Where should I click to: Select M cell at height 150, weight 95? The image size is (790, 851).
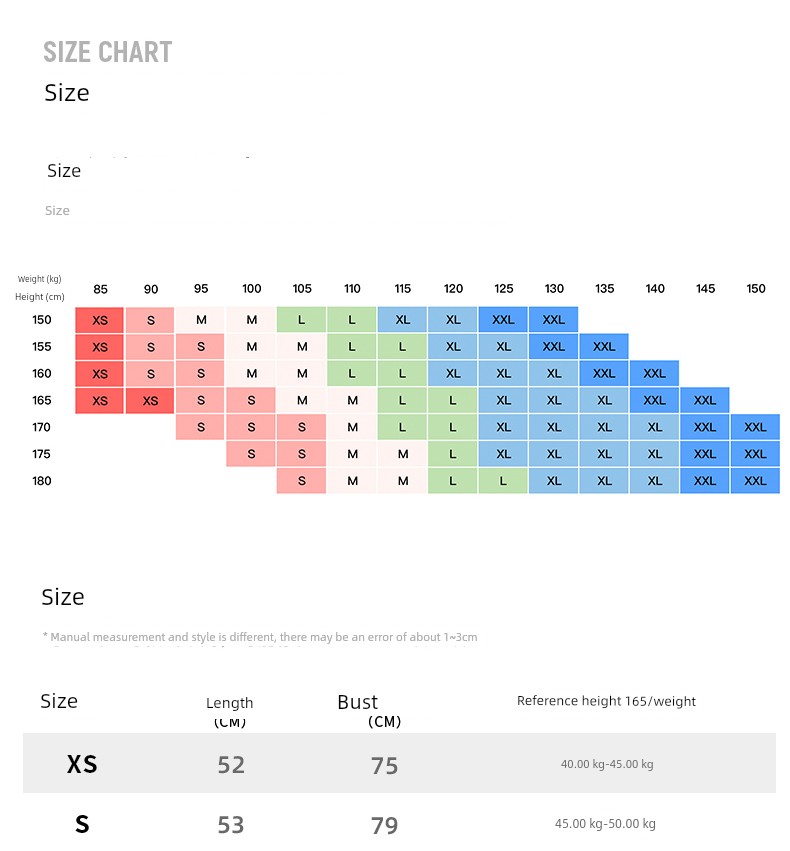201,320
